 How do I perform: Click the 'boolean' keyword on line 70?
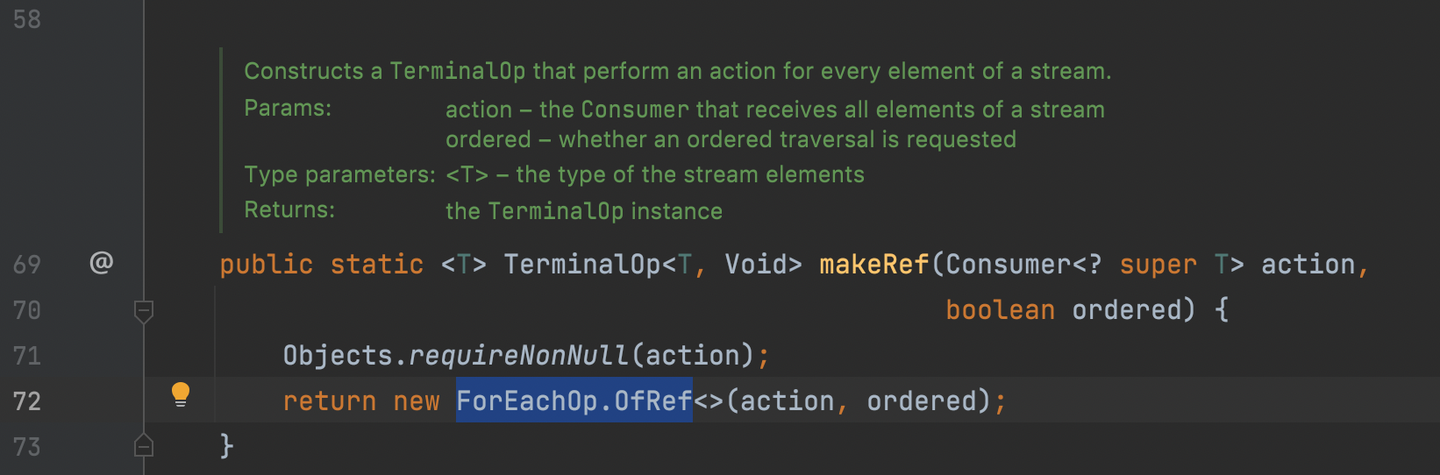click(1000, 310)
